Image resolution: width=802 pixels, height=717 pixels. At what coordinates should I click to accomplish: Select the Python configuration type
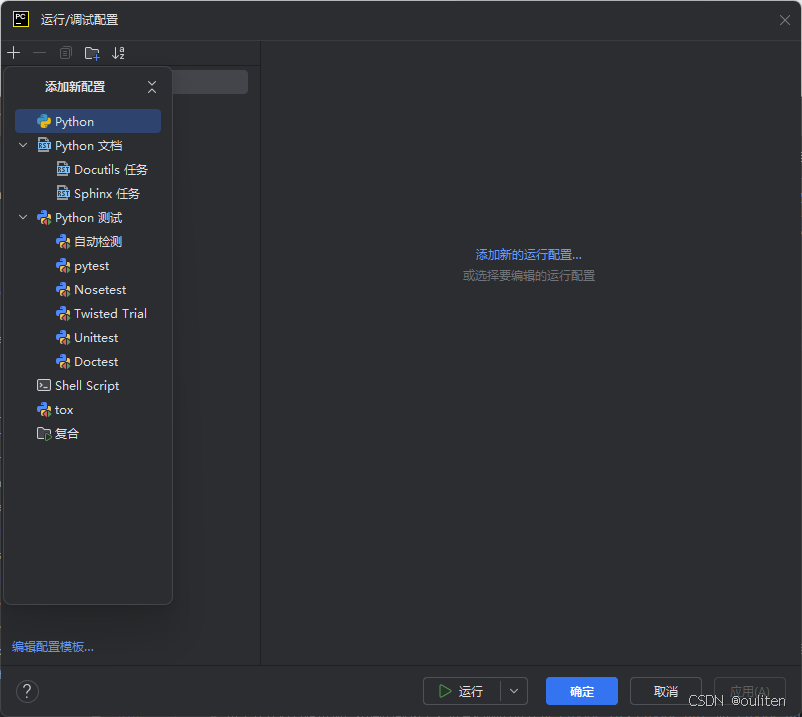(x=88, y=121)
